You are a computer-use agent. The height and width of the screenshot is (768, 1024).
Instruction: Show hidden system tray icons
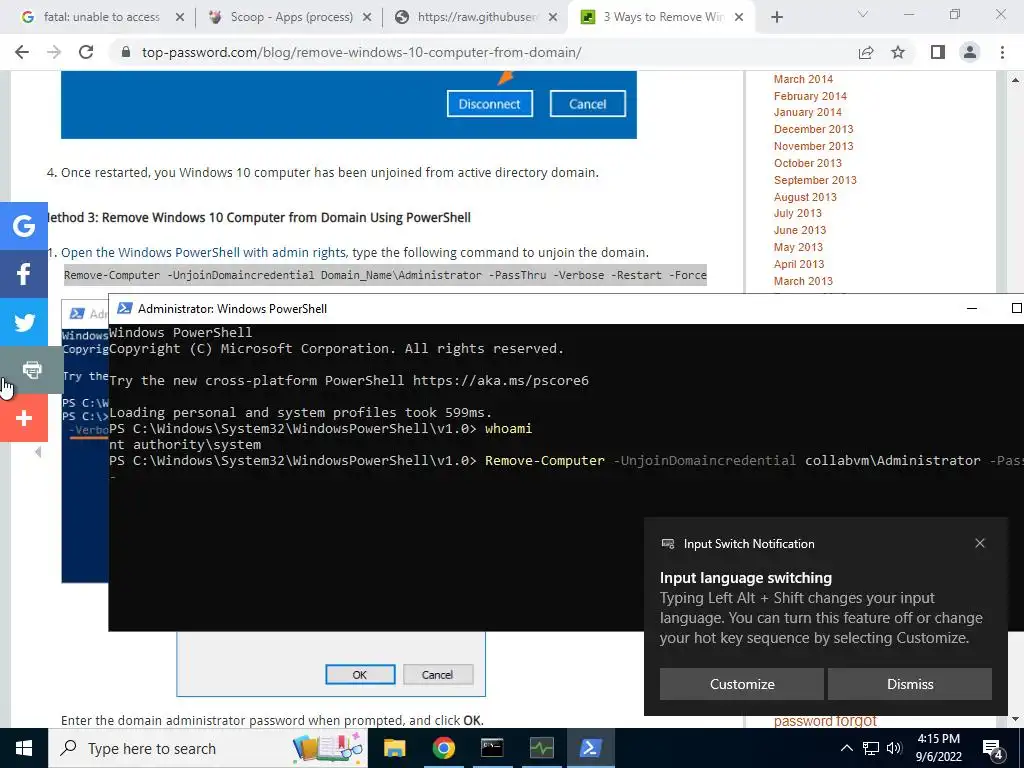[x=846, y=748]
